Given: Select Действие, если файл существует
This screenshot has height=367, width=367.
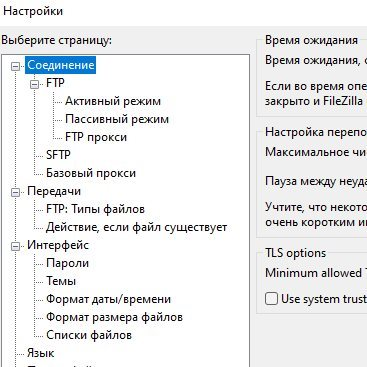Looking at the screenshot, I should pos(137,227).
